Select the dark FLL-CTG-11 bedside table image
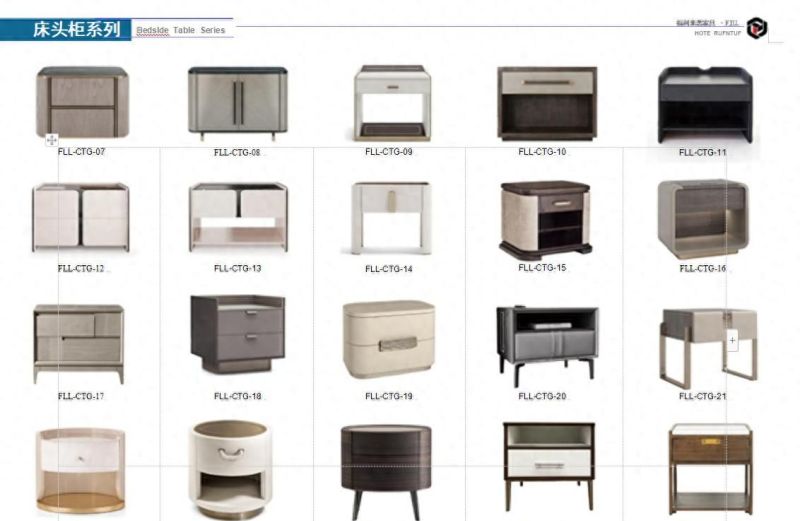 (705, 105)
